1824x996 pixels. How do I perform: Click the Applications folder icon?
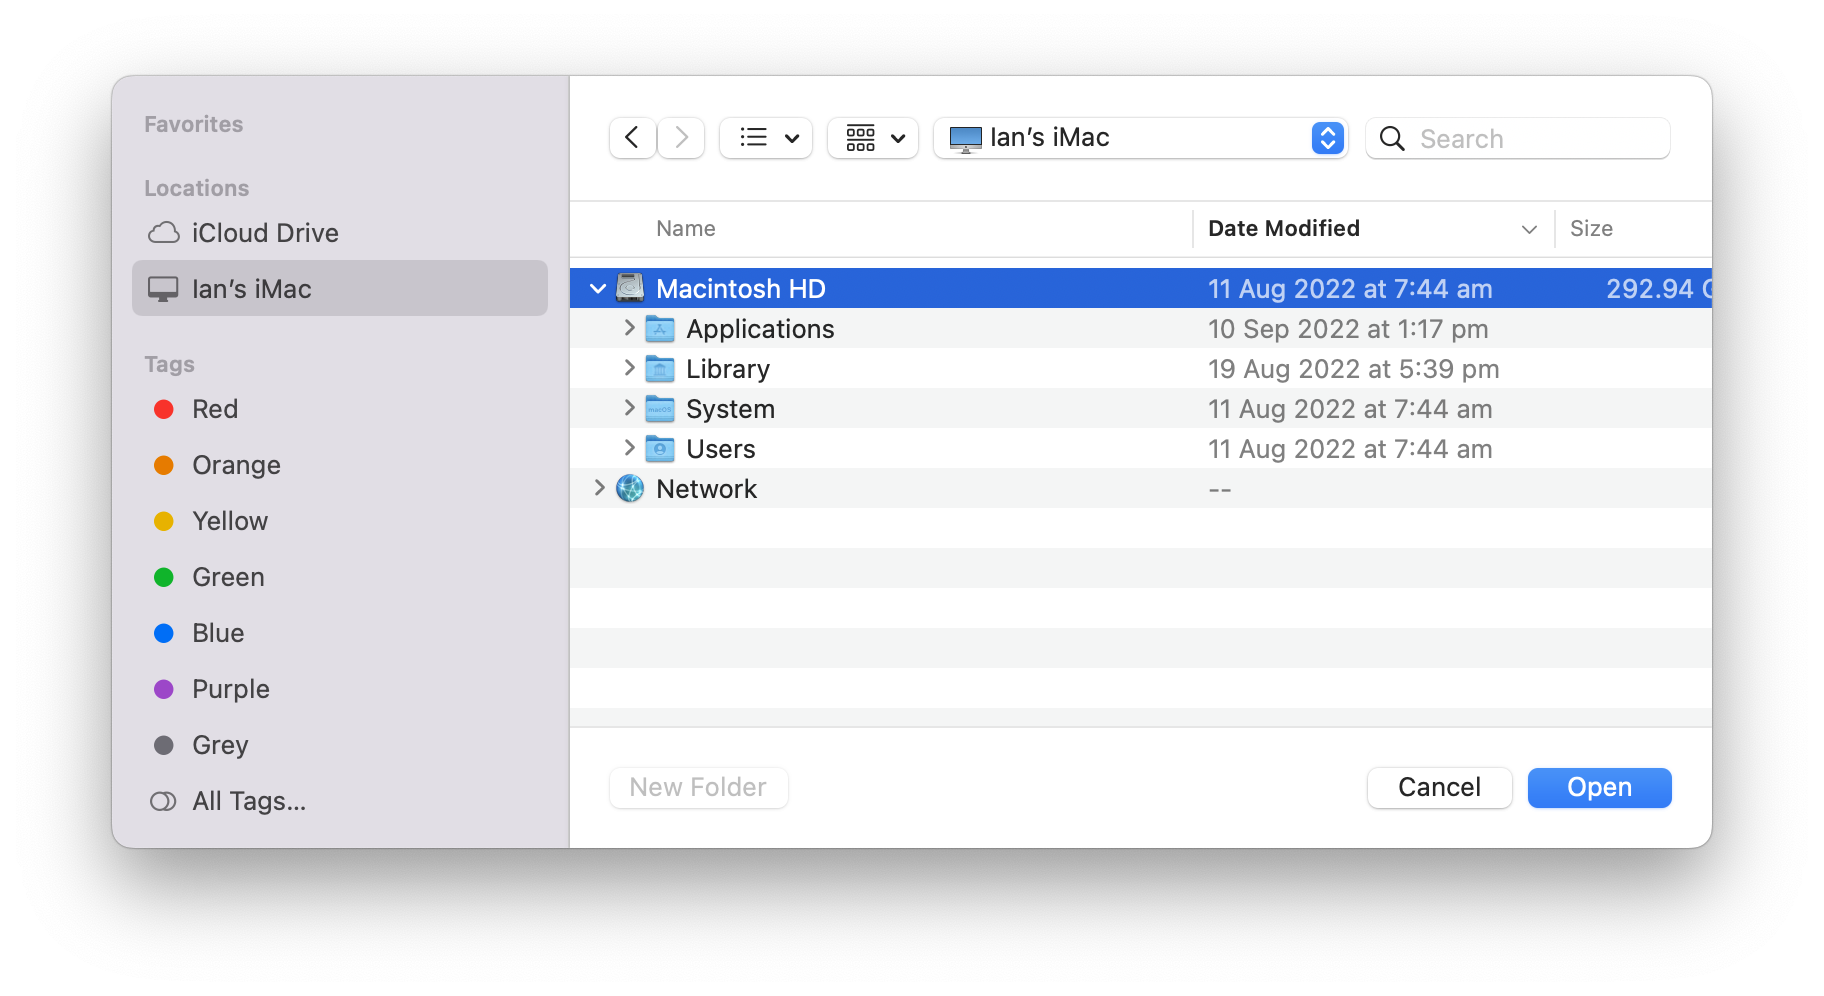click(660, 328)
